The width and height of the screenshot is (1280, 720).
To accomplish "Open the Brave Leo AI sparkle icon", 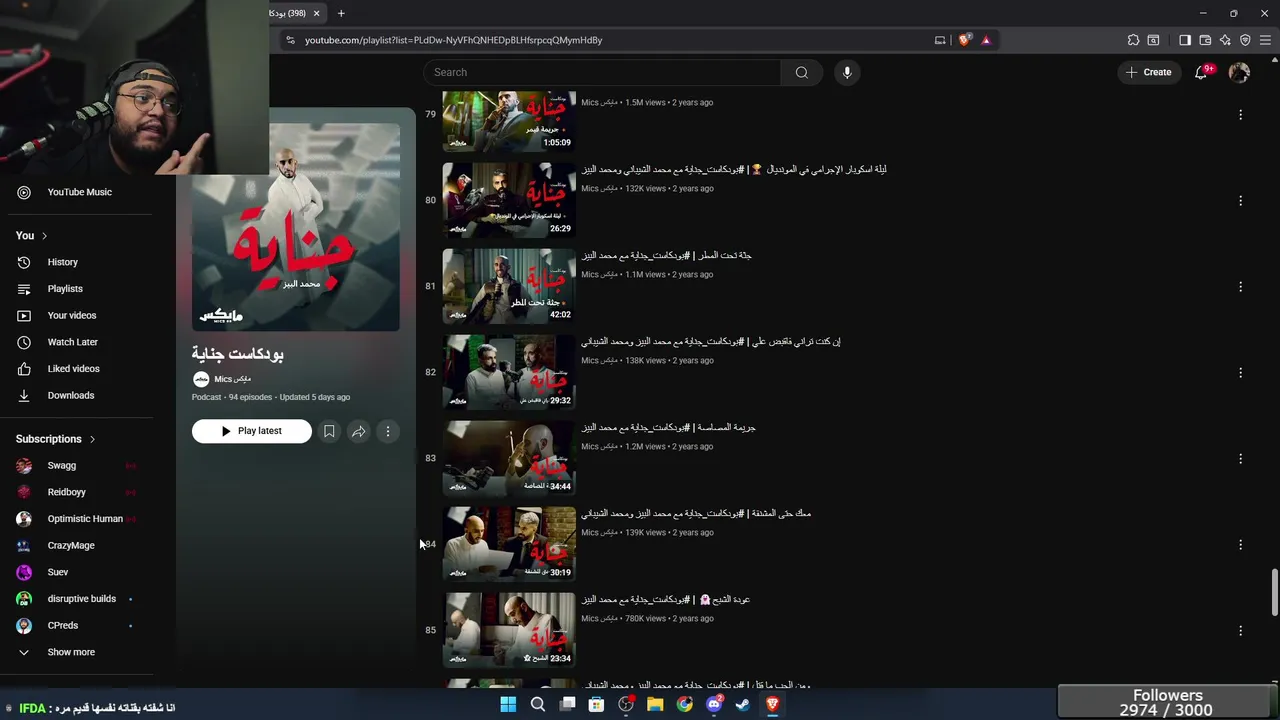I will [1225, 40].
